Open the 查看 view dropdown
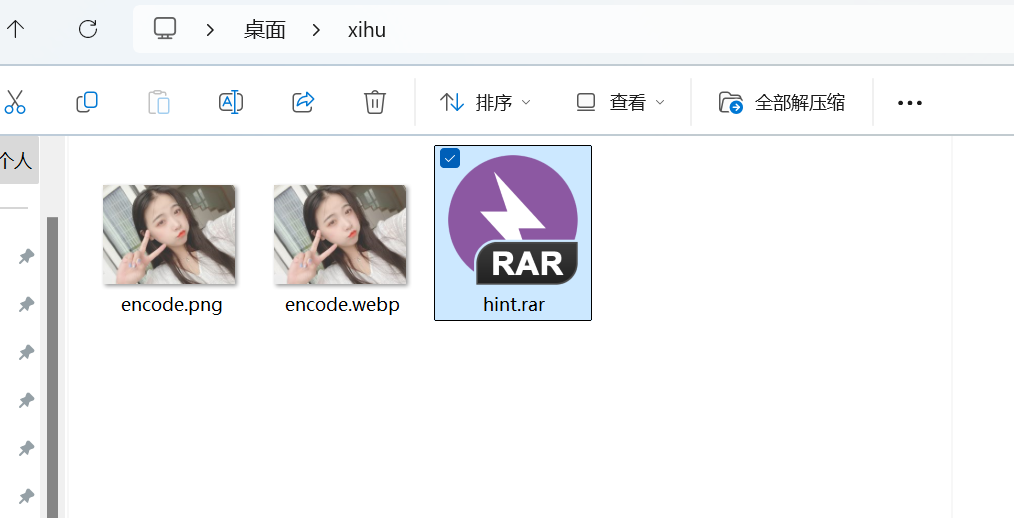This screenshot has height=518, width=1014. point(620,102)
